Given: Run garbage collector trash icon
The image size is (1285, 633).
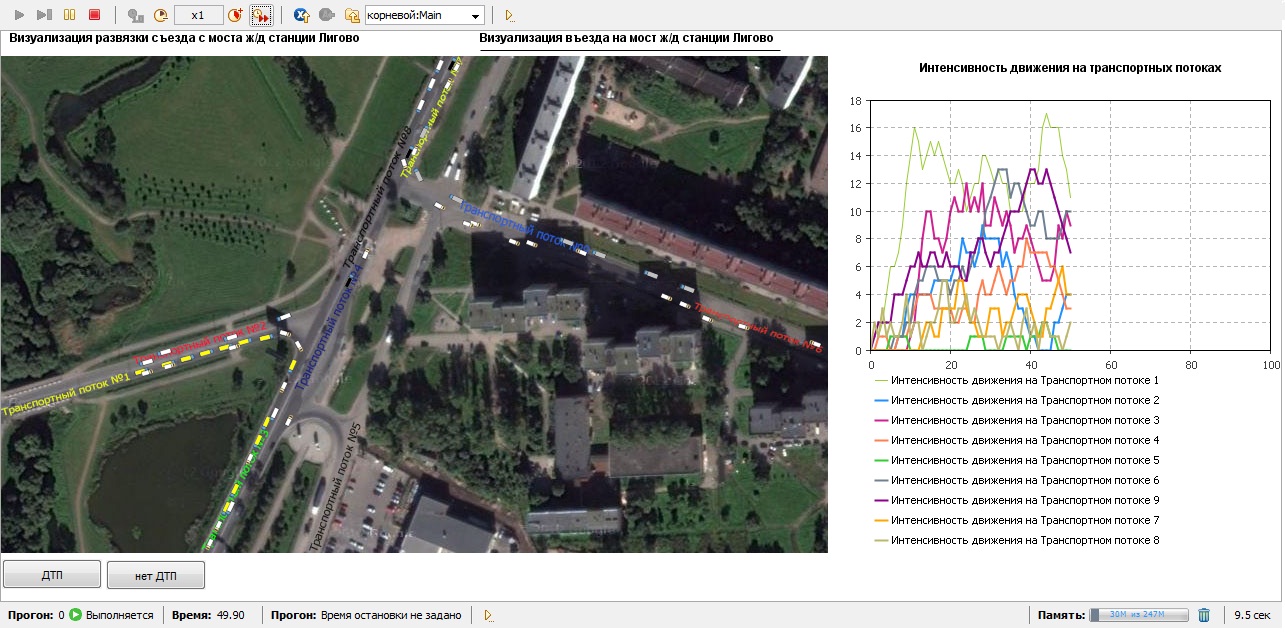Looking at the screenshot, I should pyautogui.click(x=1204, y=615).
